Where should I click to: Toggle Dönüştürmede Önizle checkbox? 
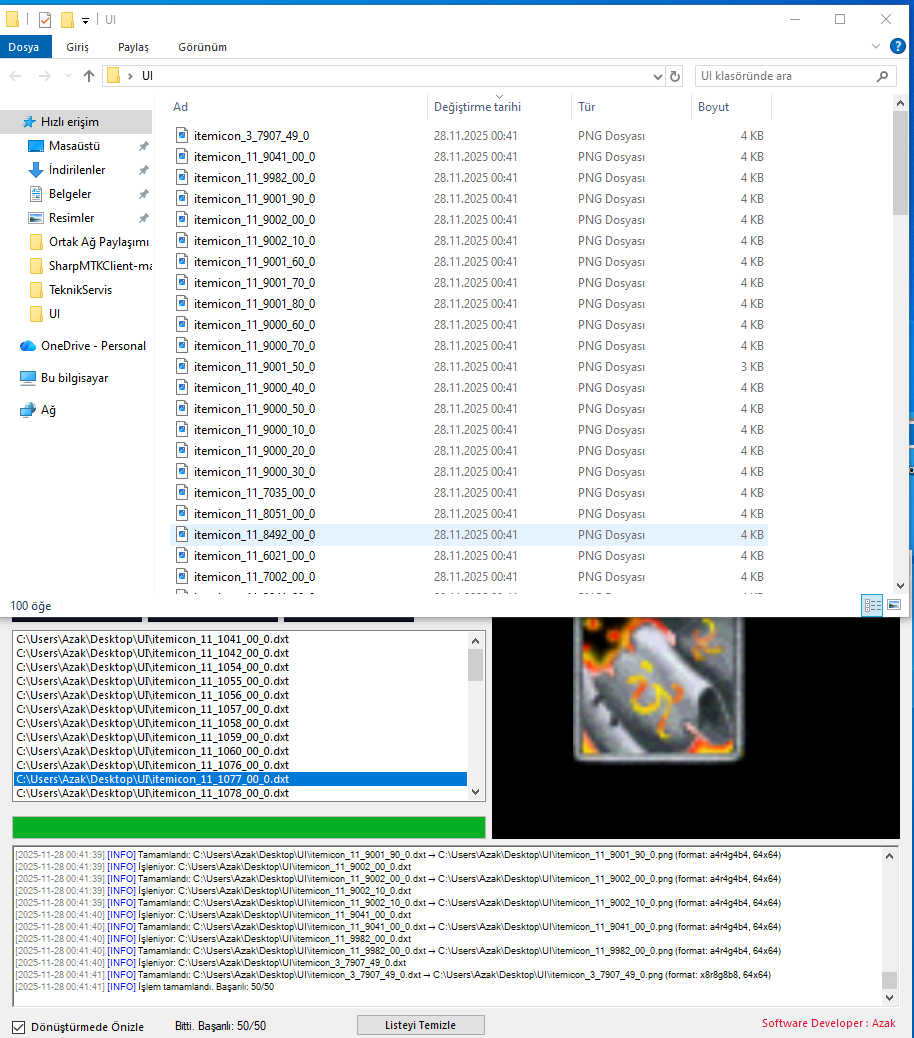point(19,1027)
